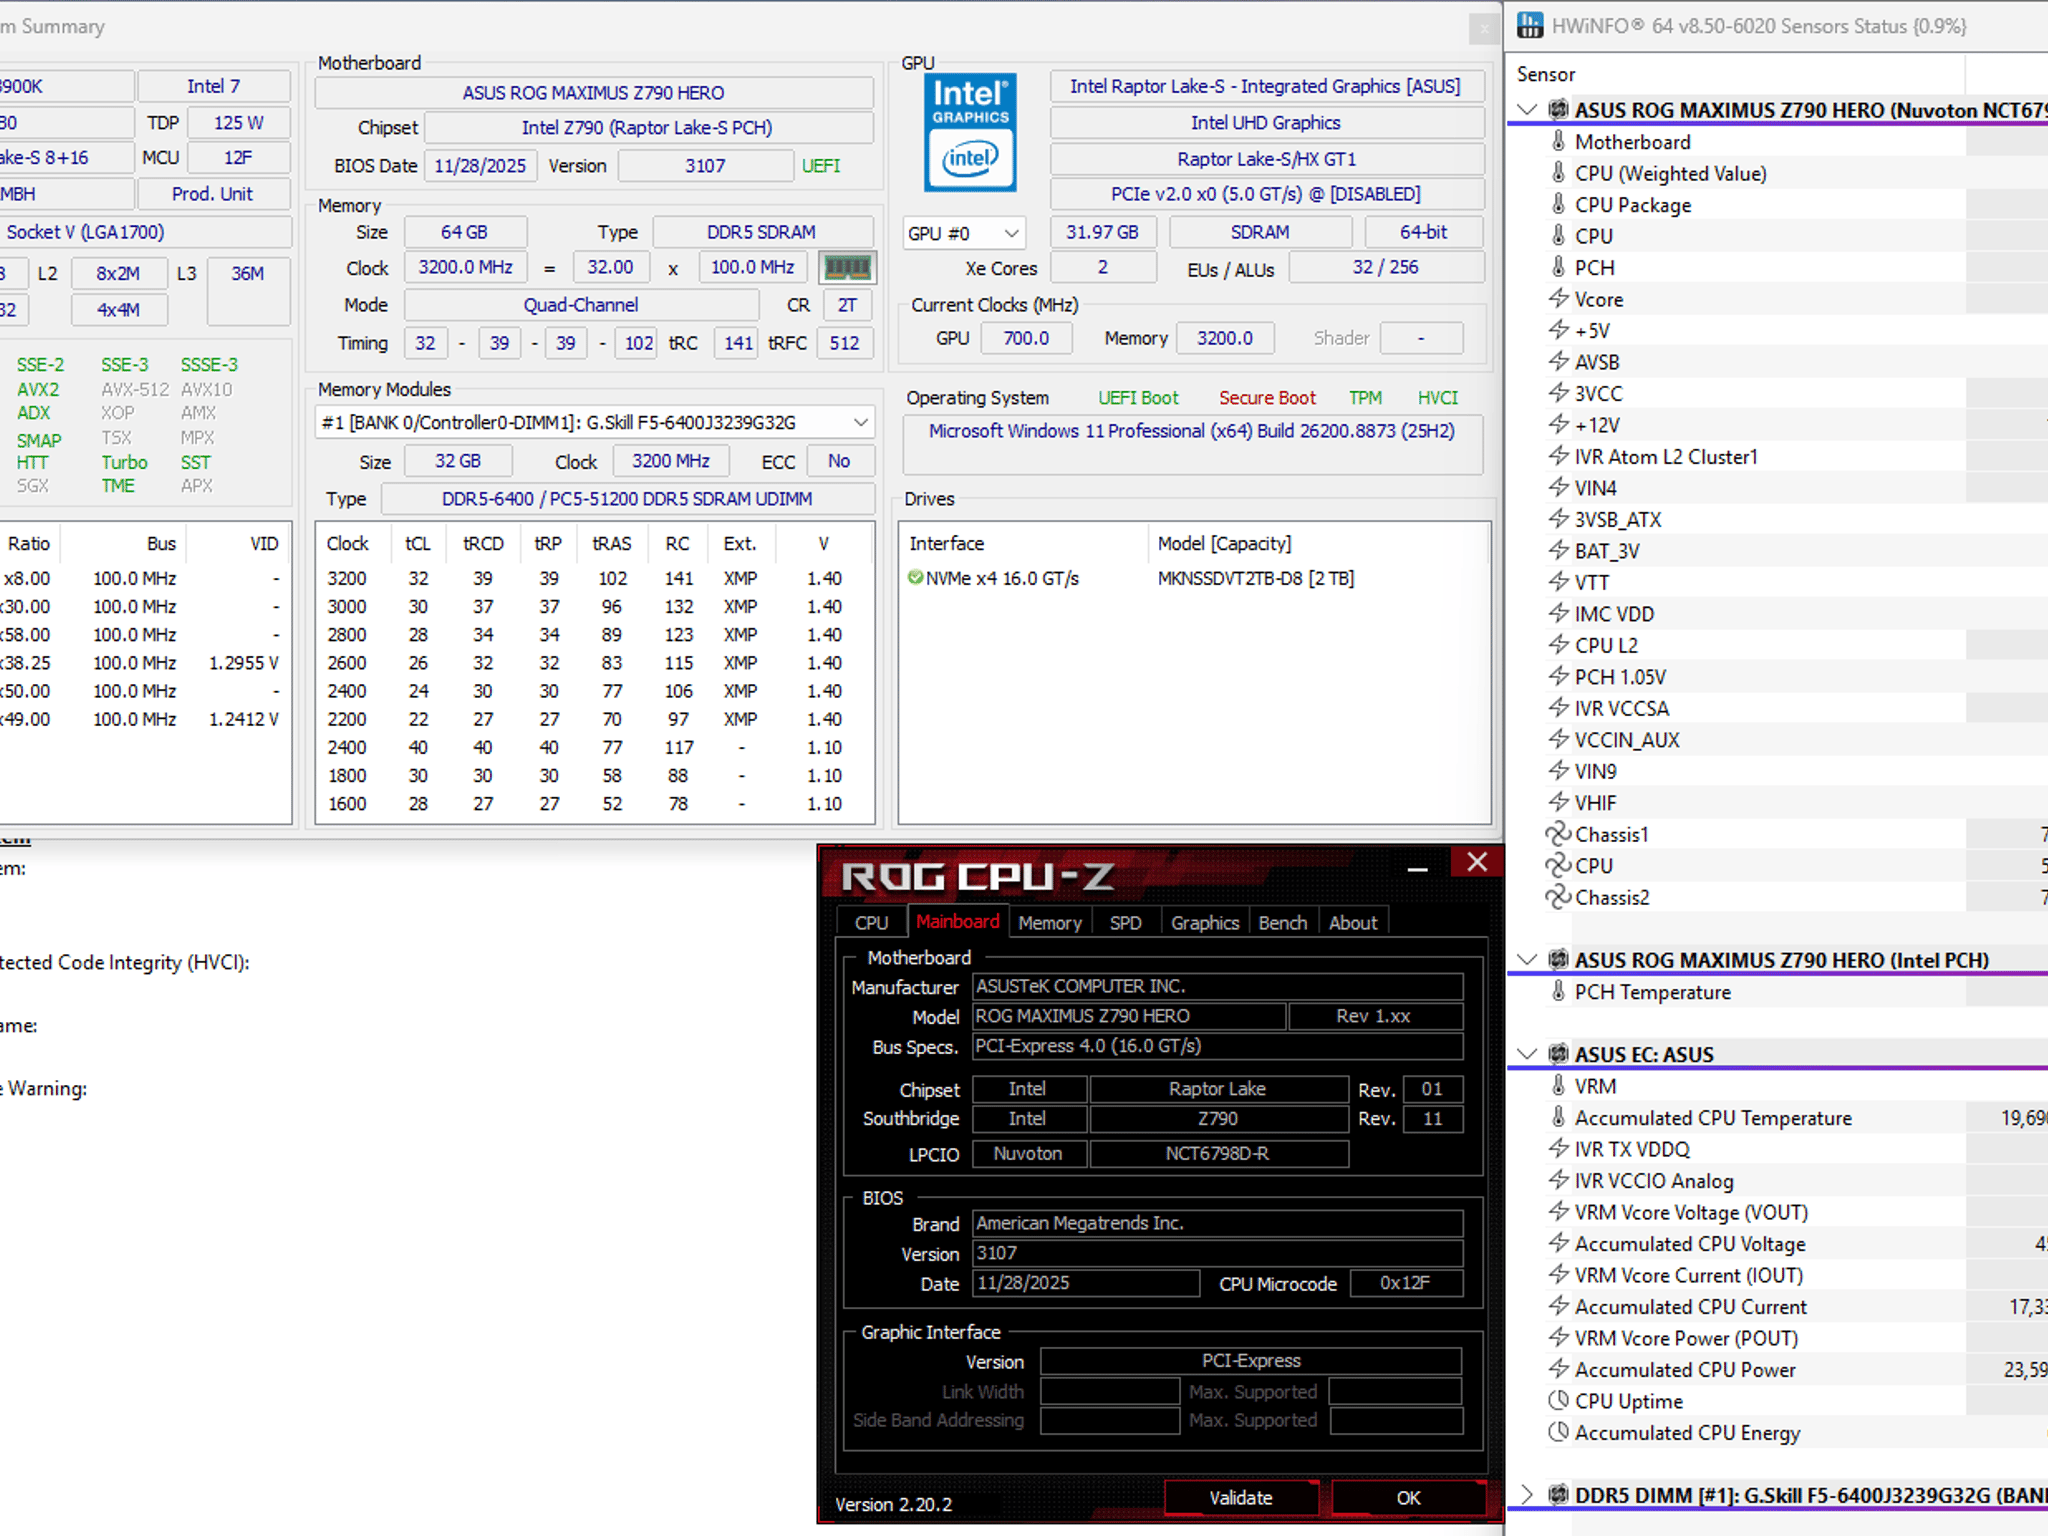Screen dimensions: 2048x1536
Task: Click bolt icon beside VRM Vcore Power (POUT)
Action: pyautogui.click(x=1558, y=1338)
